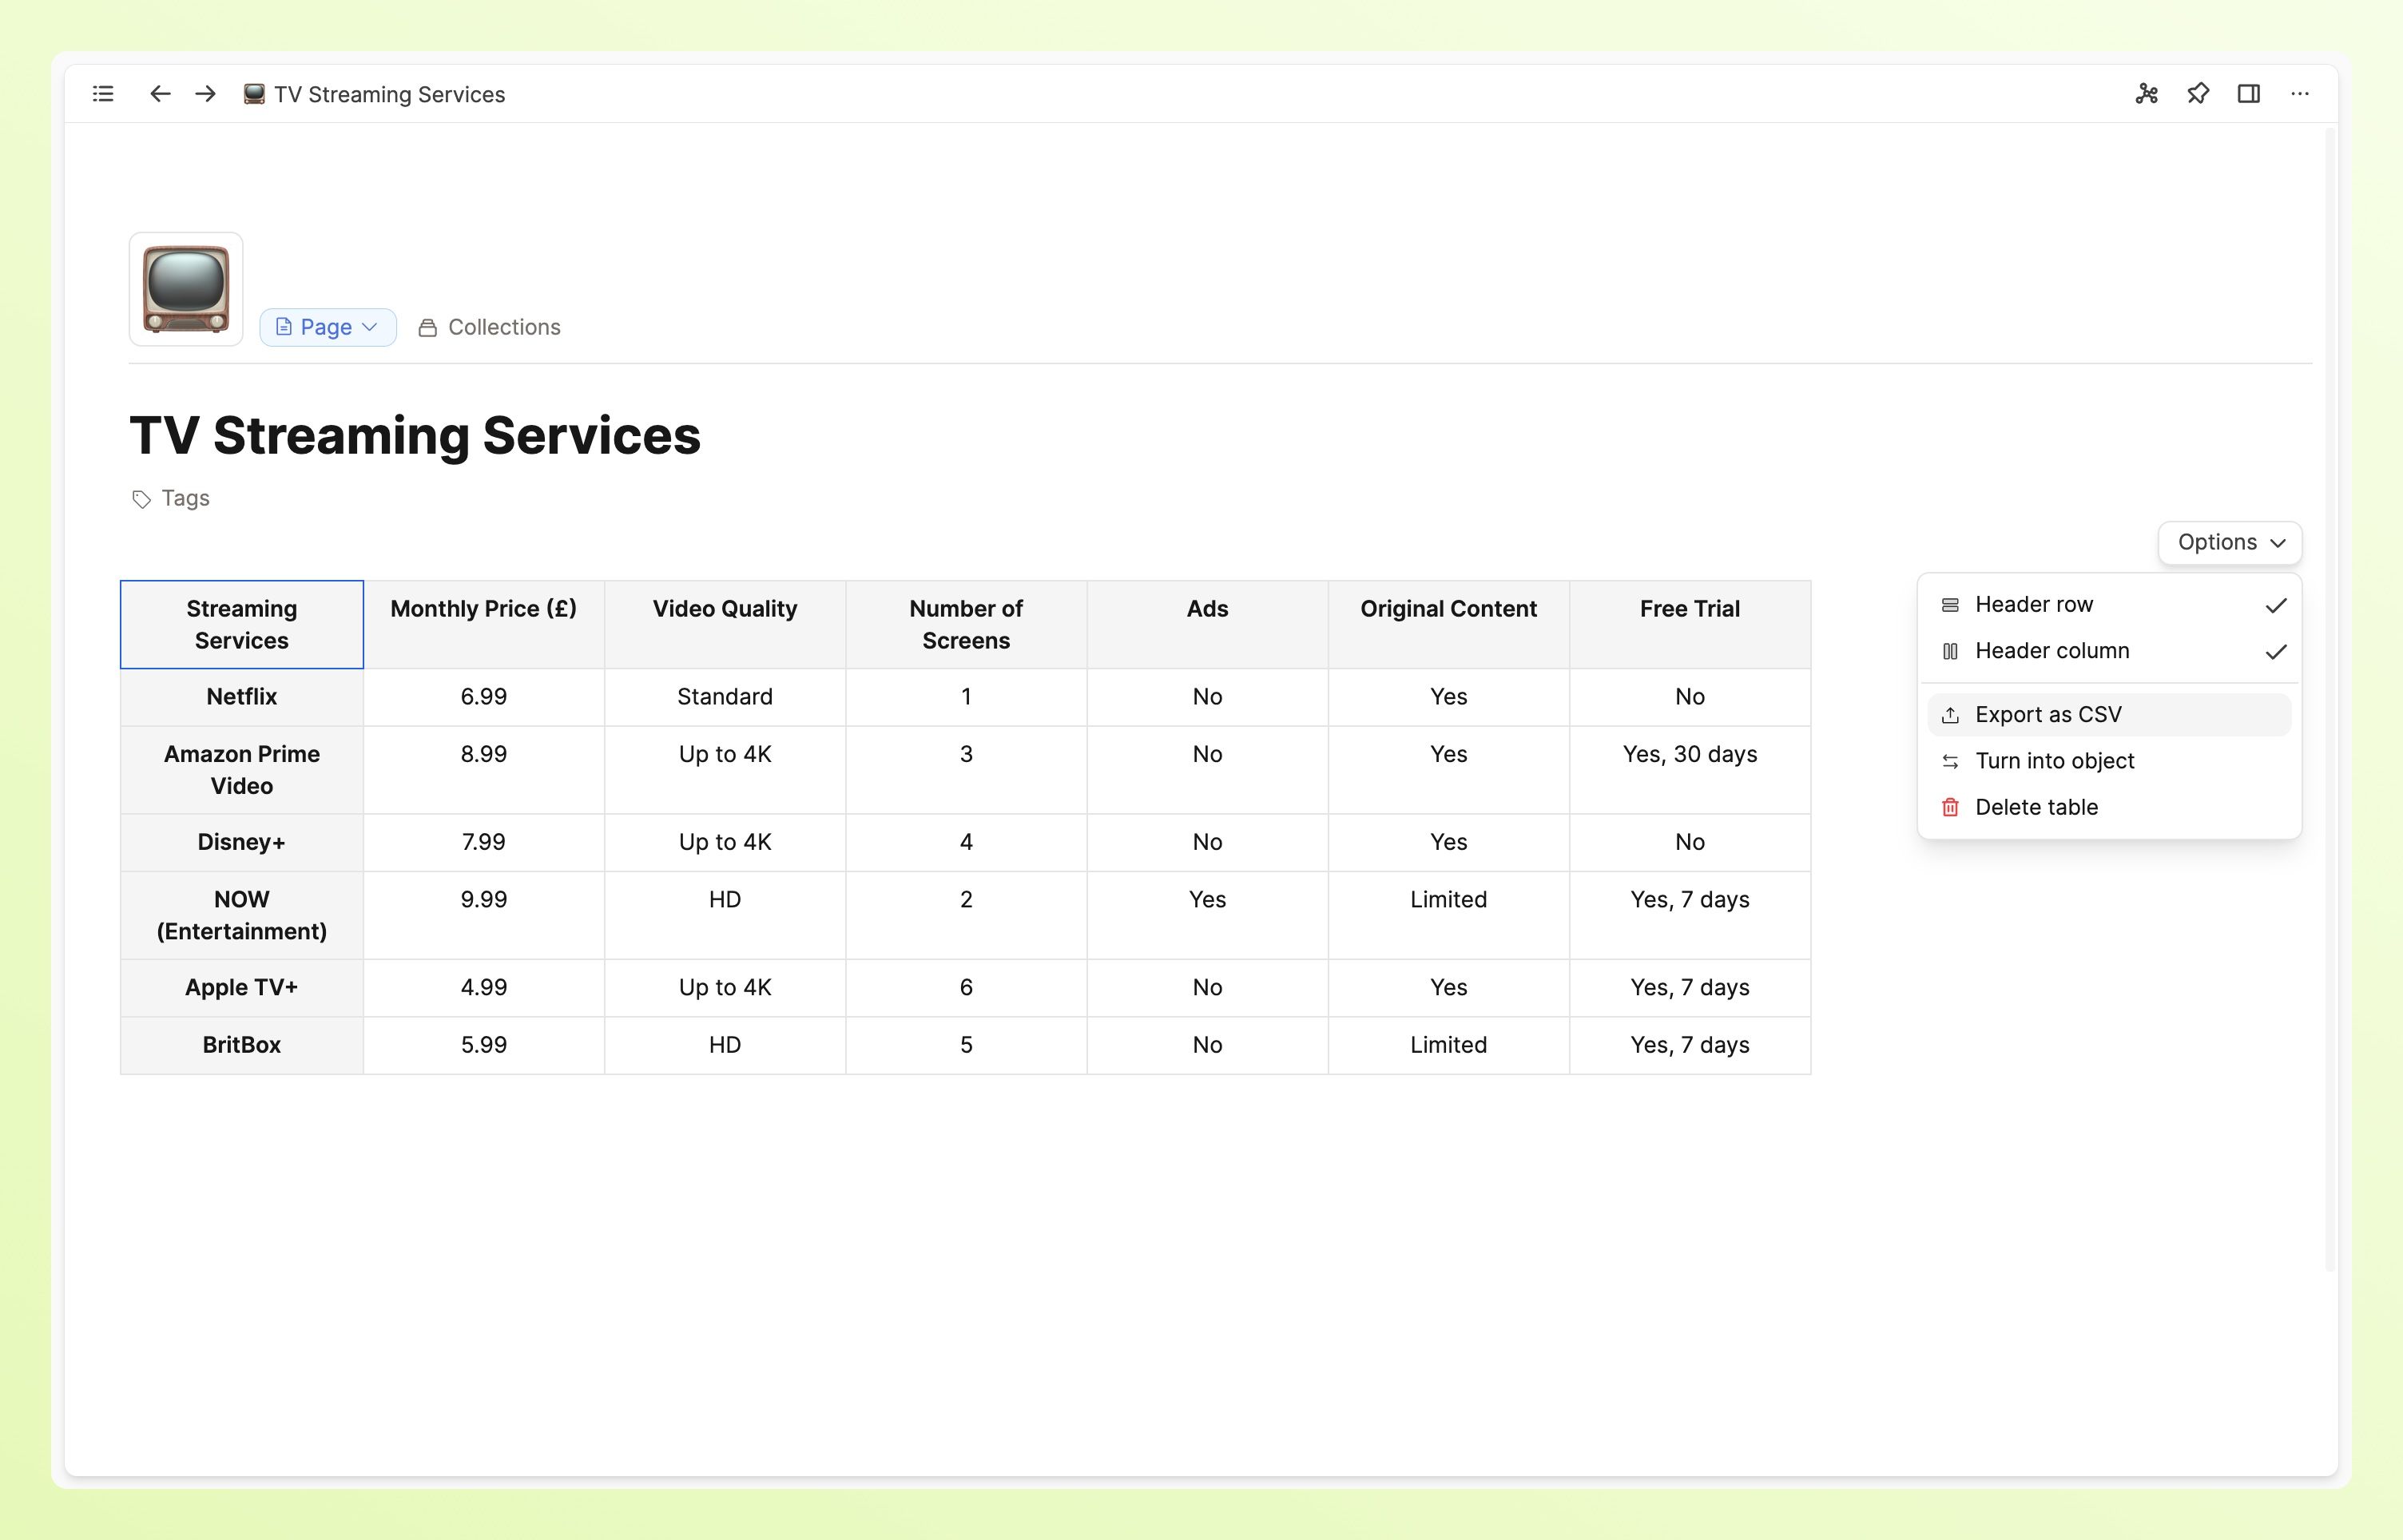Open the Page type chevron menu
The height and width of the screenshot is (1540, 2403).
[370, 327]
